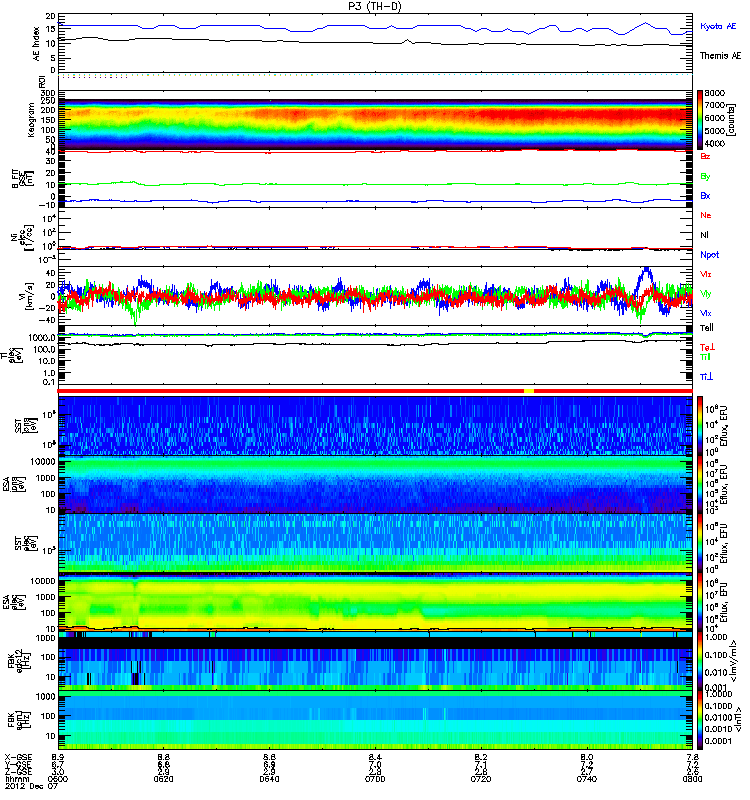
Task: Click the Keogram counts color bar
Action: tap(699, 120)
